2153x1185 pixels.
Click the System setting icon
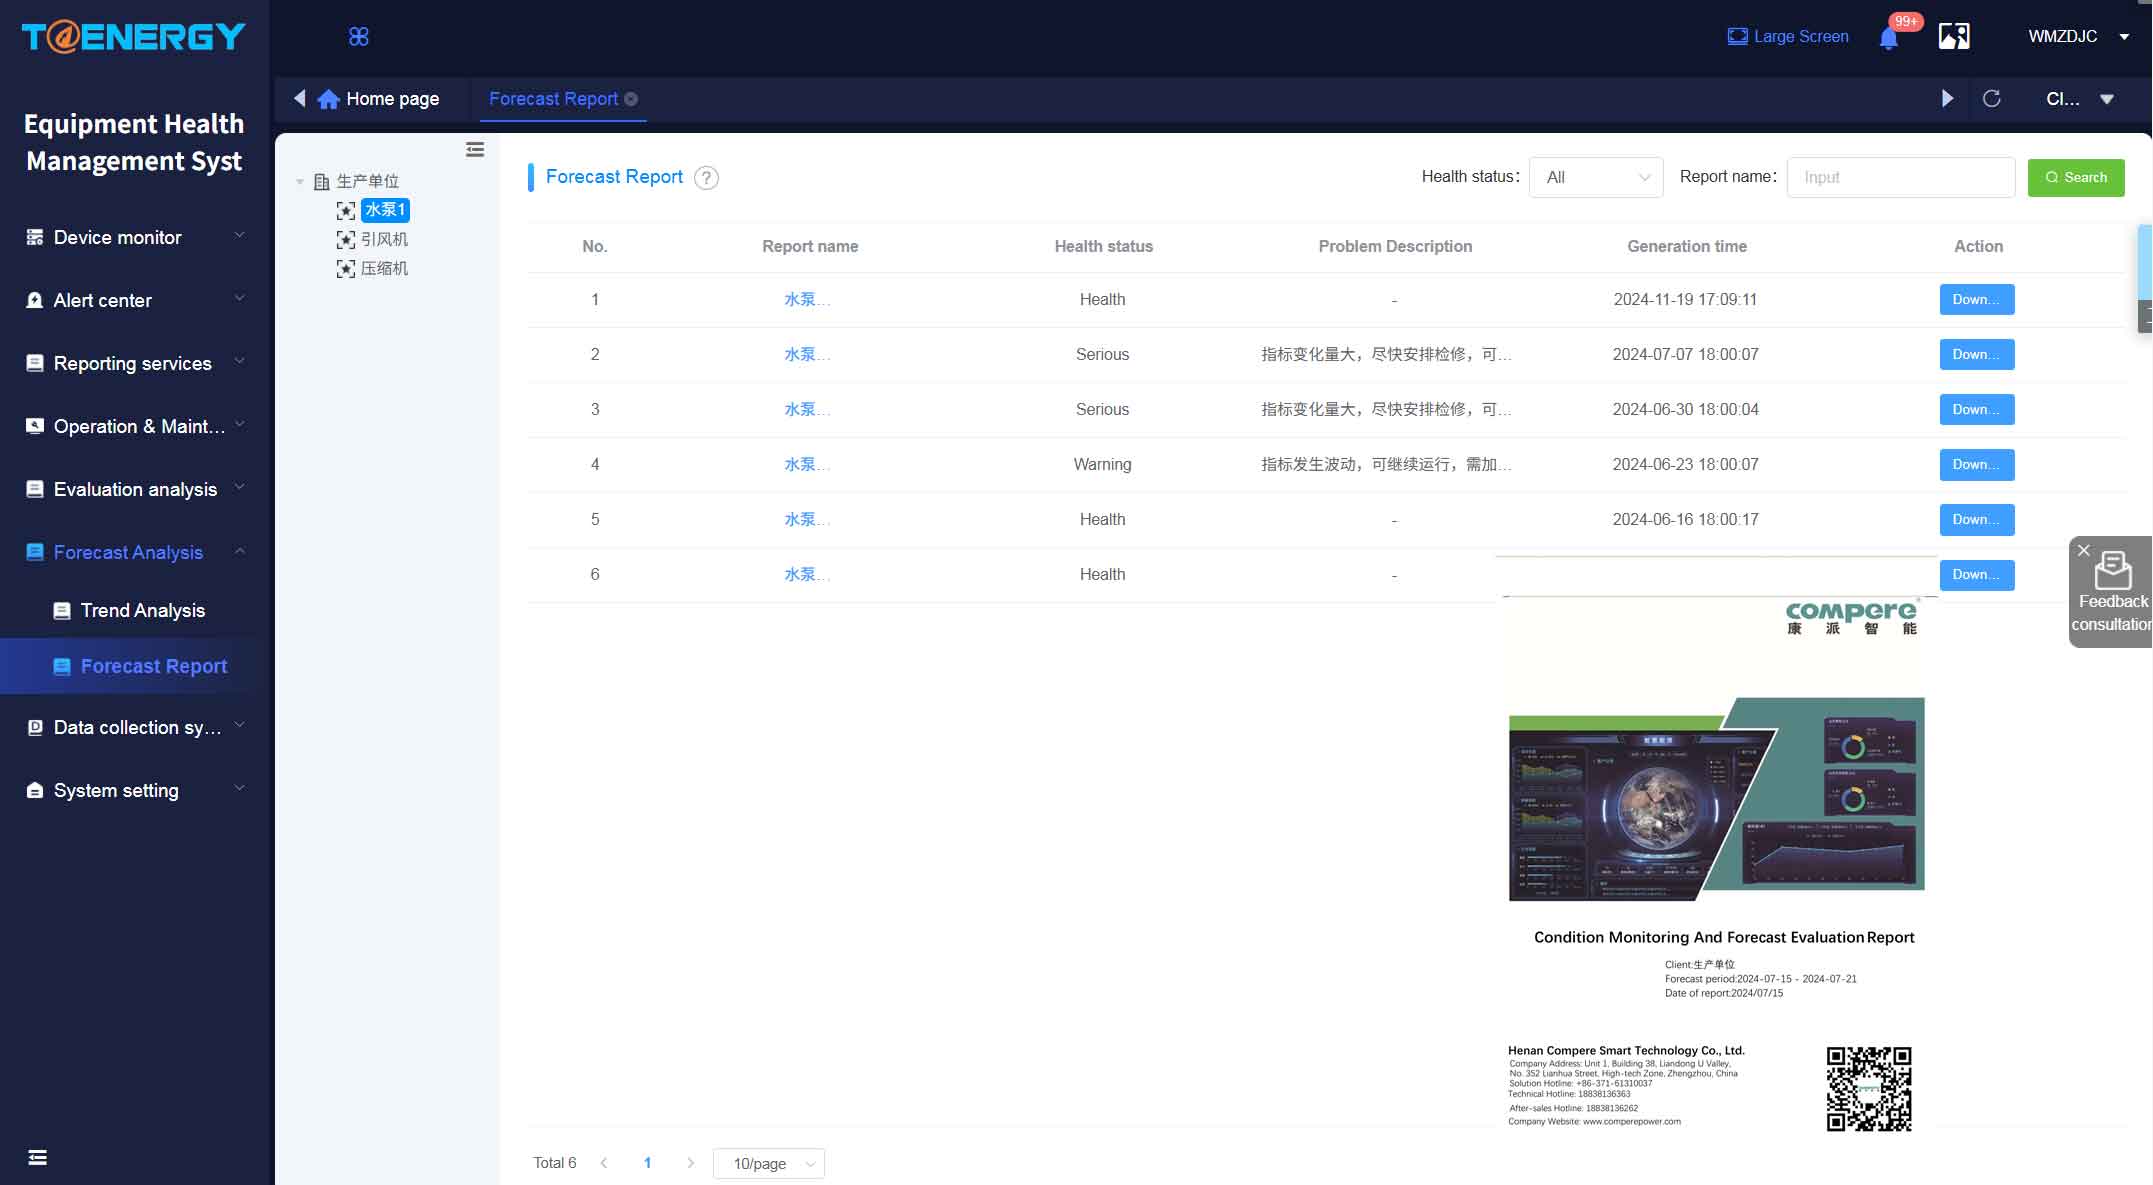click(35, 790)
